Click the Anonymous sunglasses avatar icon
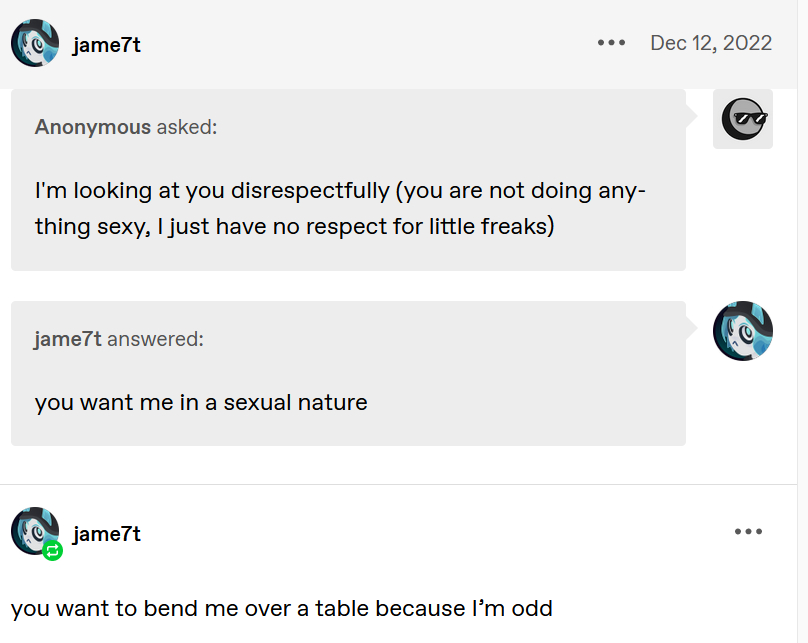Image resolution: width=808 pixels, height=643 pixels. [743, 119]
